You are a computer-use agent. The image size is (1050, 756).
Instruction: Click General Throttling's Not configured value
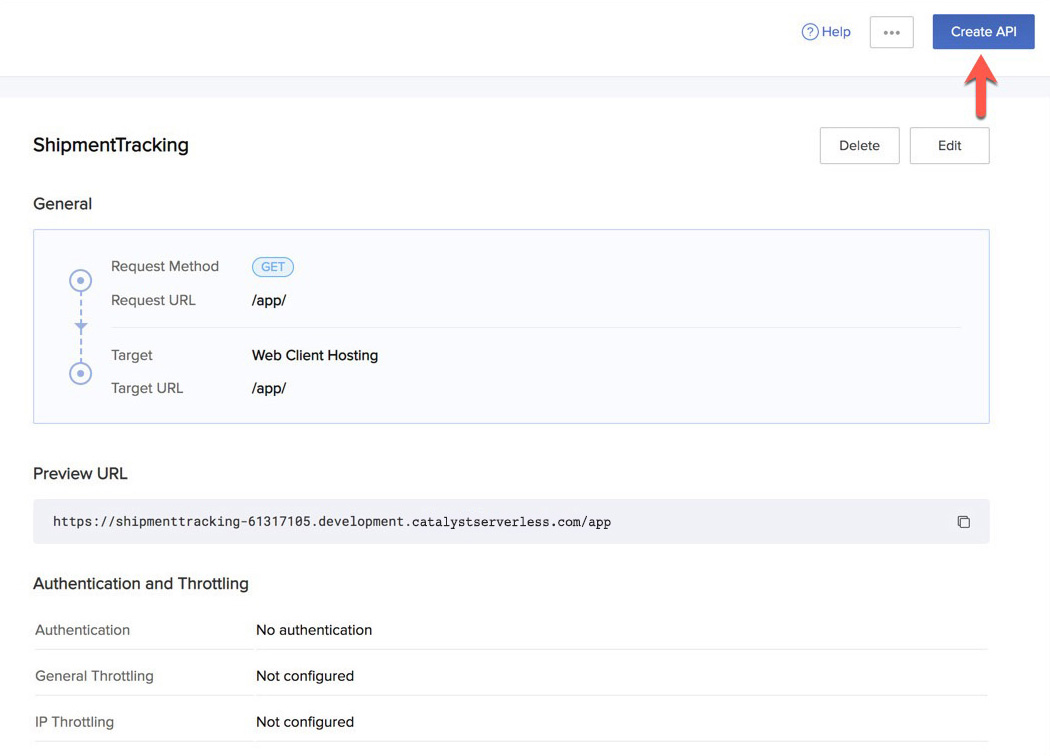pos(305,676)
